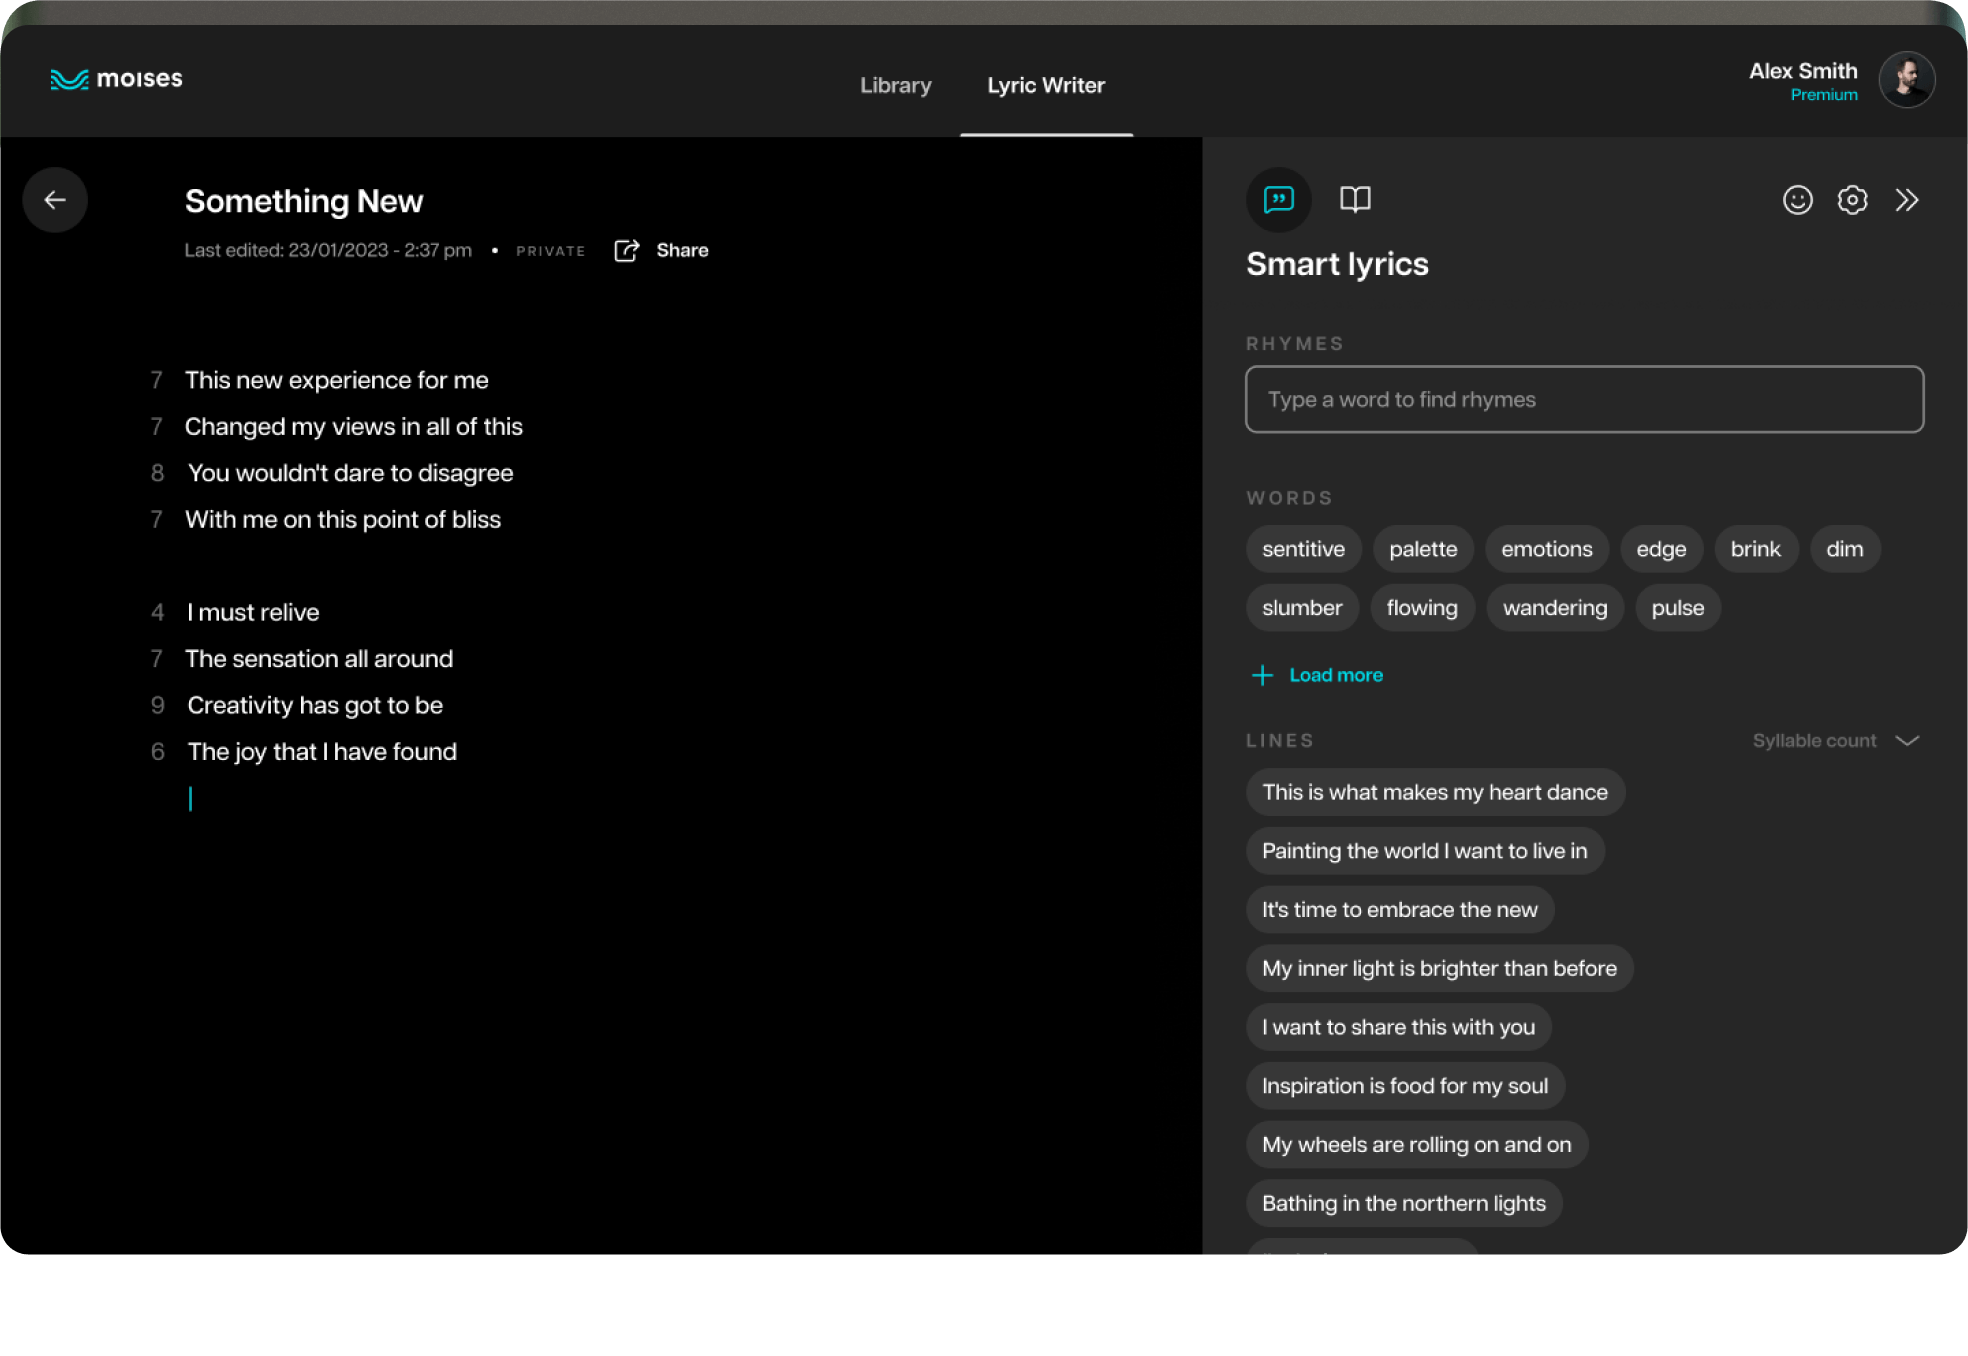This screenshot has height=1356, width=1968.
Task: Select the word chip 'palette'
Action: pyautogui.click(x=1423, y=549)
